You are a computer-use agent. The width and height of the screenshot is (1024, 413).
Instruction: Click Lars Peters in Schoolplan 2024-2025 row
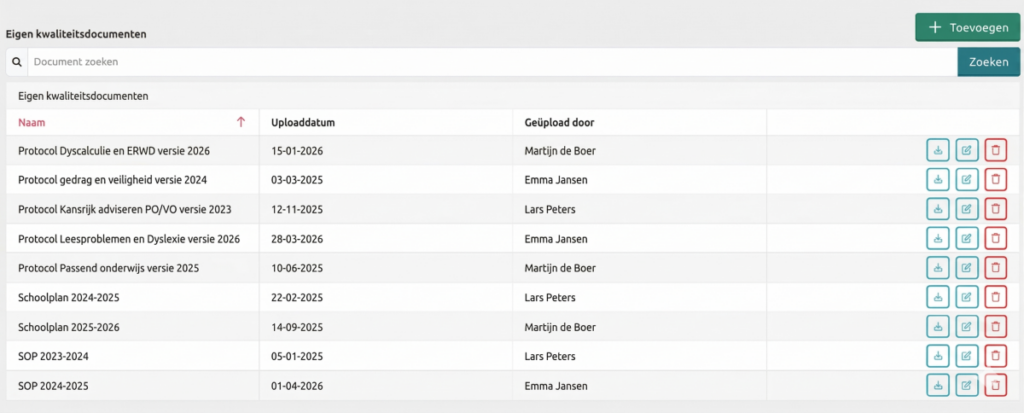550,297
